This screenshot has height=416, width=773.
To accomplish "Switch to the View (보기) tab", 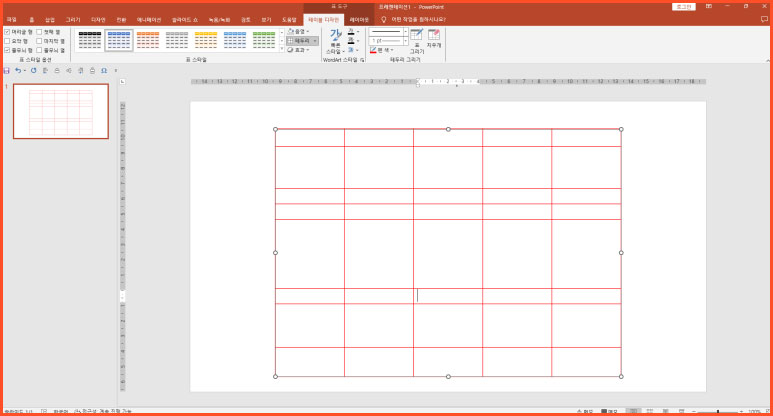I will pyautogui.click(x=267, y=20).
